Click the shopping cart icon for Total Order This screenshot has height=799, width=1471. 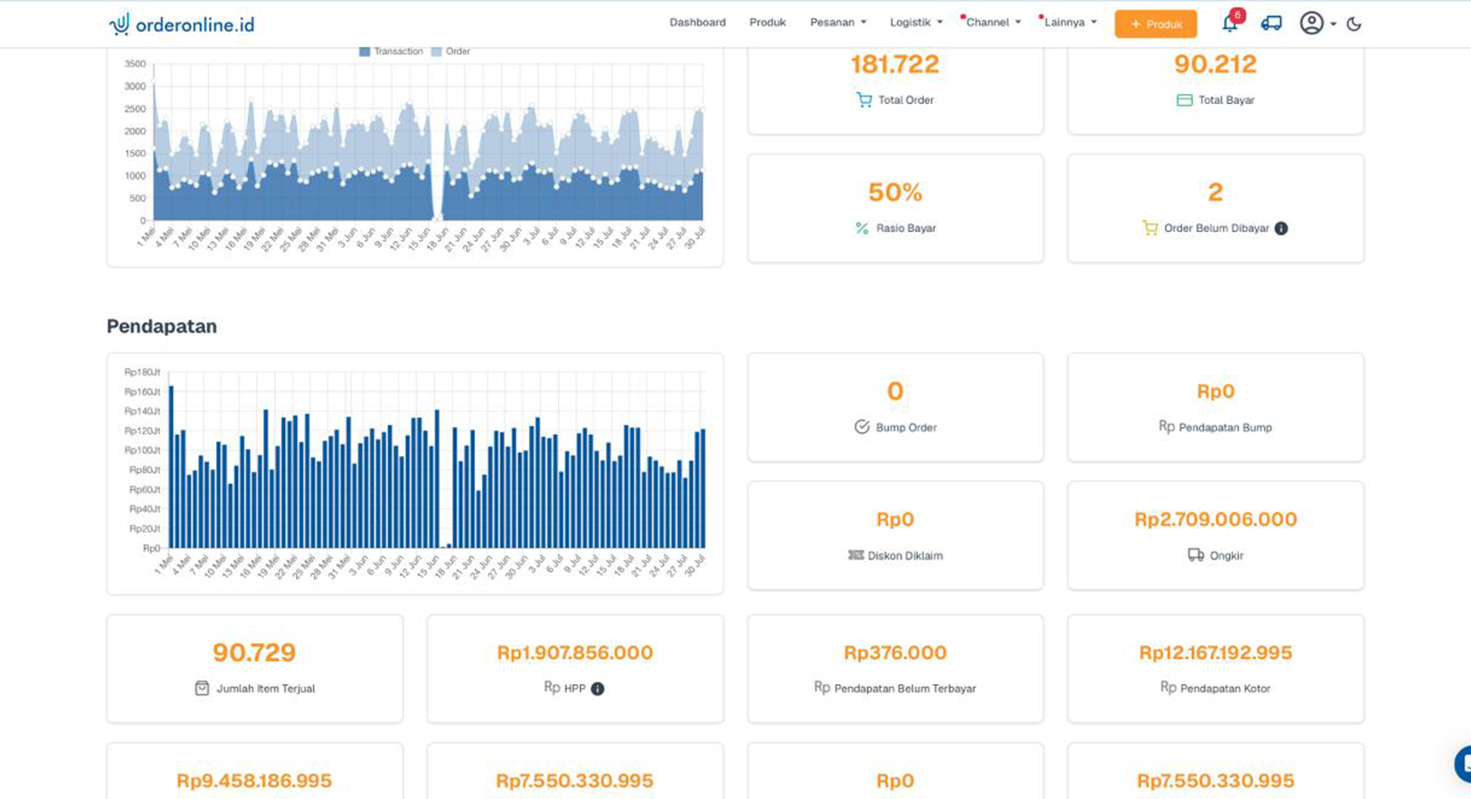tap(864, 100)
